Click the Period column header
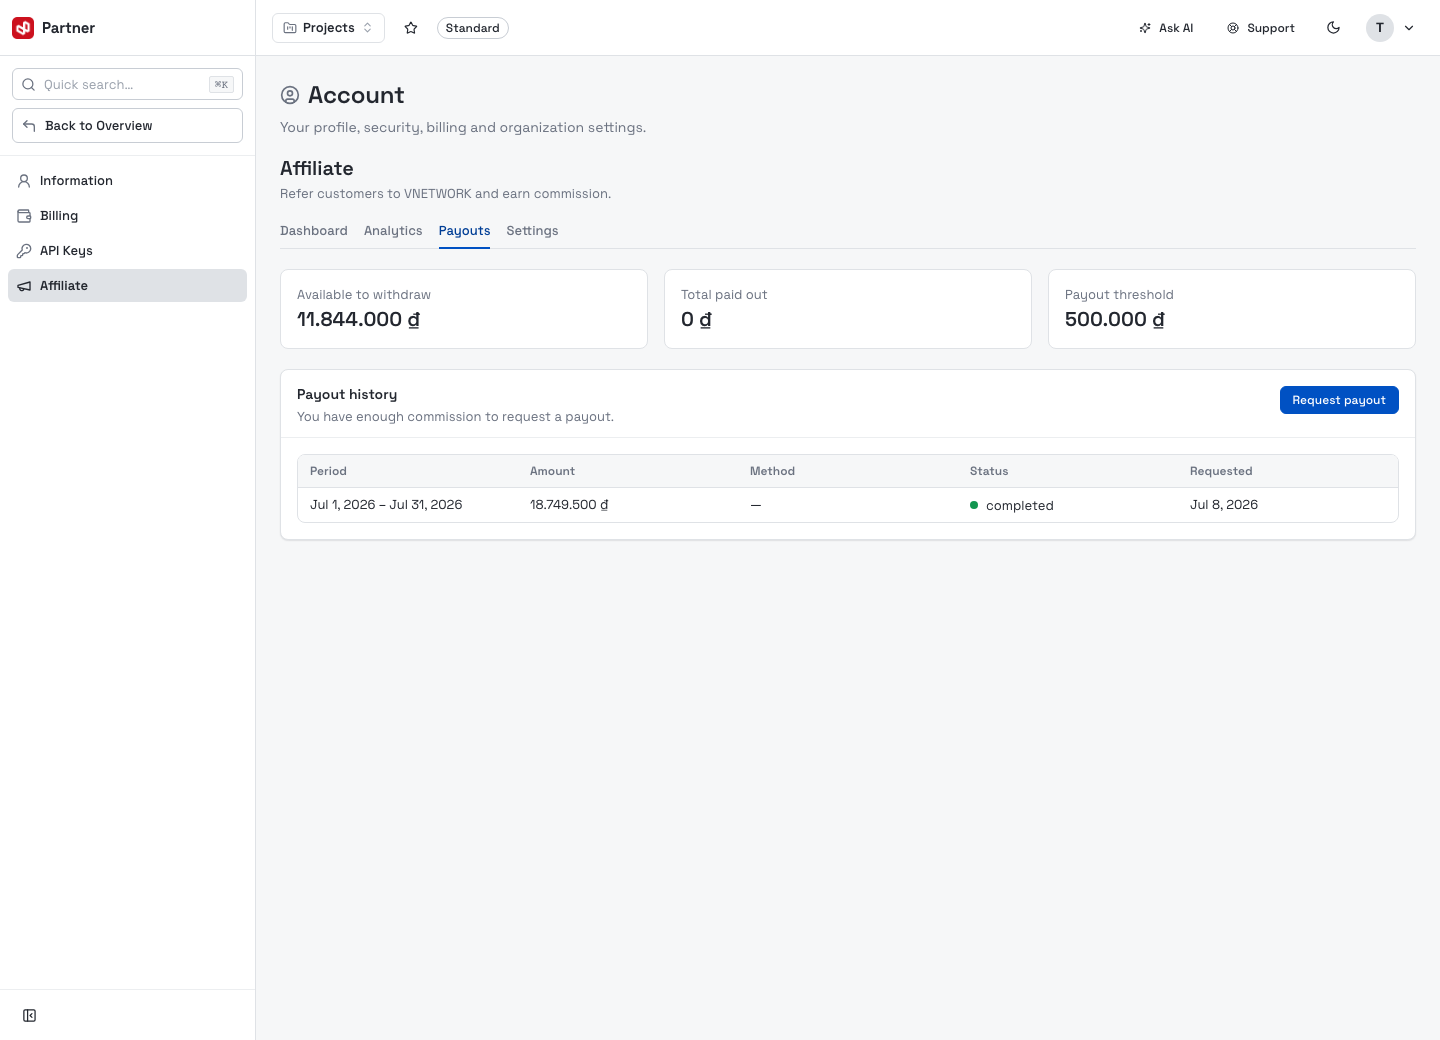 (328, 471)
